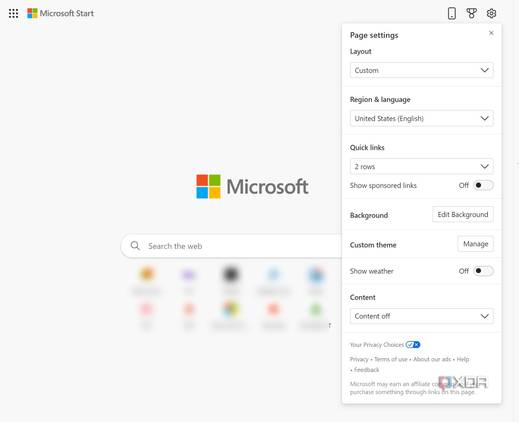The height and width of the screenshot is (422, 519).
Task: Close the Page settings panel
Action: tap(491, 33)
